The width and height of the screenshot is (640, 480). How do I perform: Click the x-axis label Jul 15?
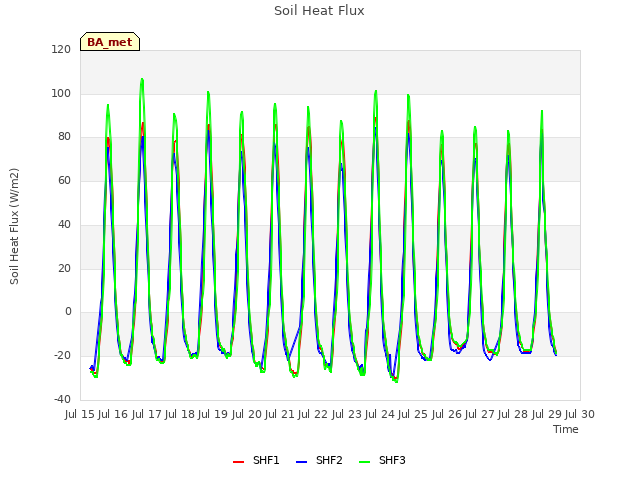[80, 414]
